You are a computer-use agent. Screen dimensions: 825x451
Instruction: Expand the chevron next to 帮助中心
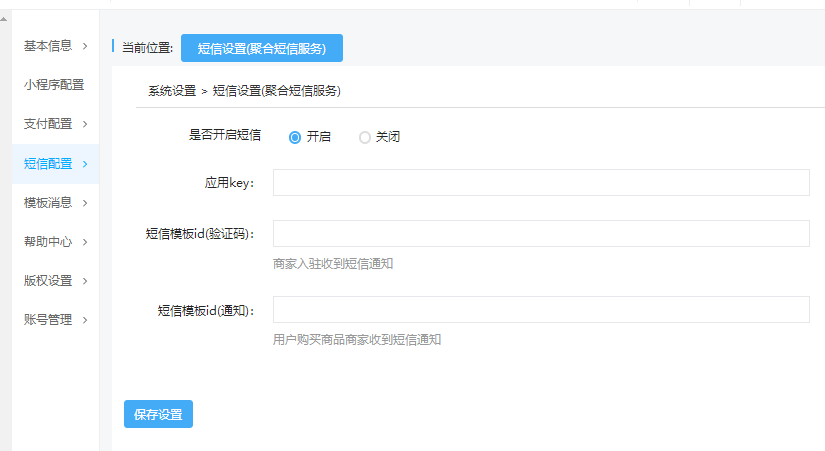point(85,242)
